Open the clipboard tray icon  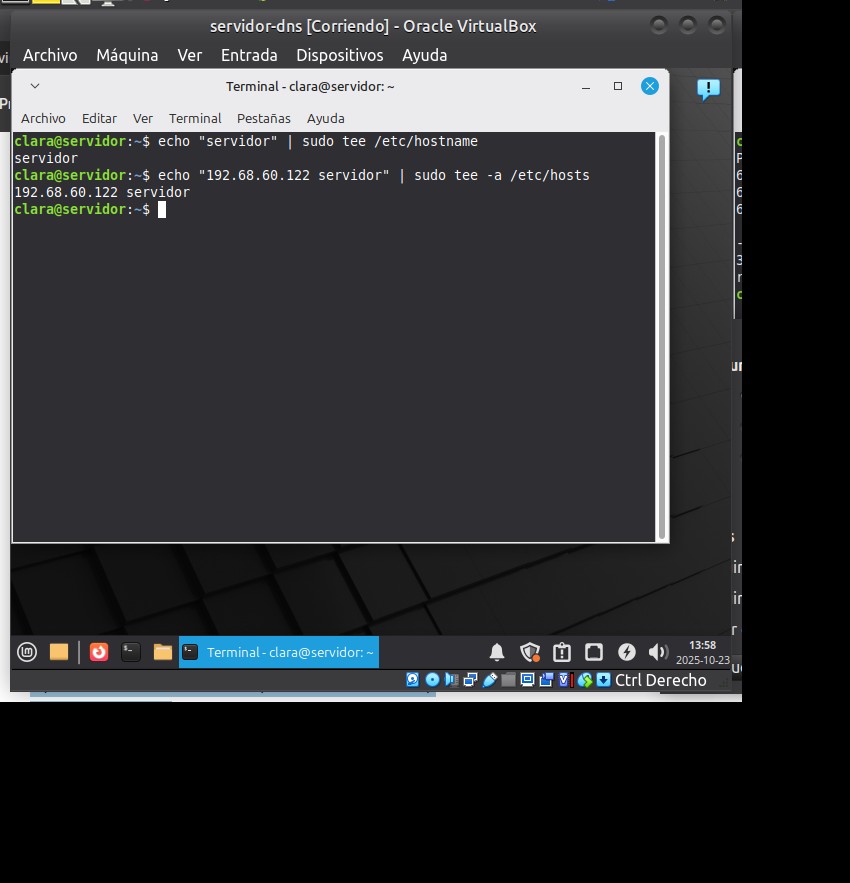(x=562, y=652)
